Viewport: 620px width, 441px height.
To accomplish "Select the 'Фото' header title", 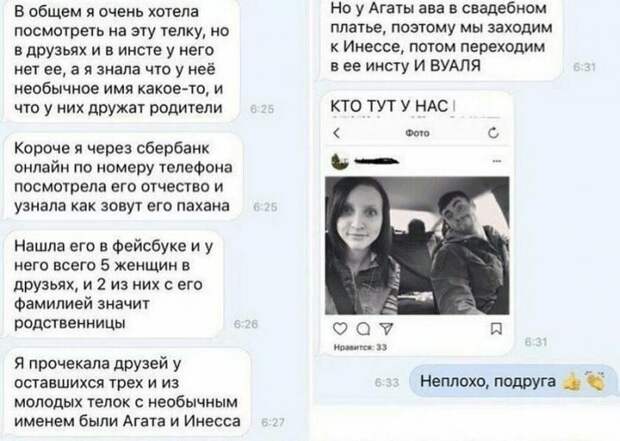I will pyautogui.click(x=417, y=133).
